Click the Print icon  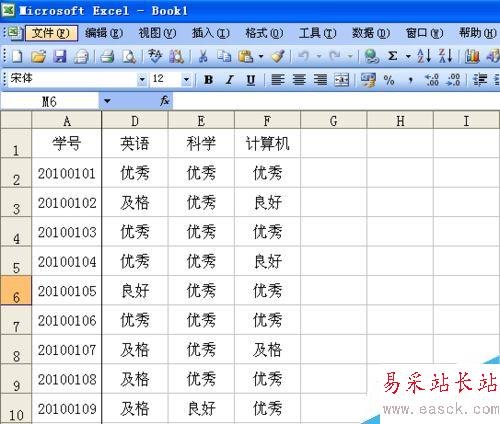[x=107, y=56]
